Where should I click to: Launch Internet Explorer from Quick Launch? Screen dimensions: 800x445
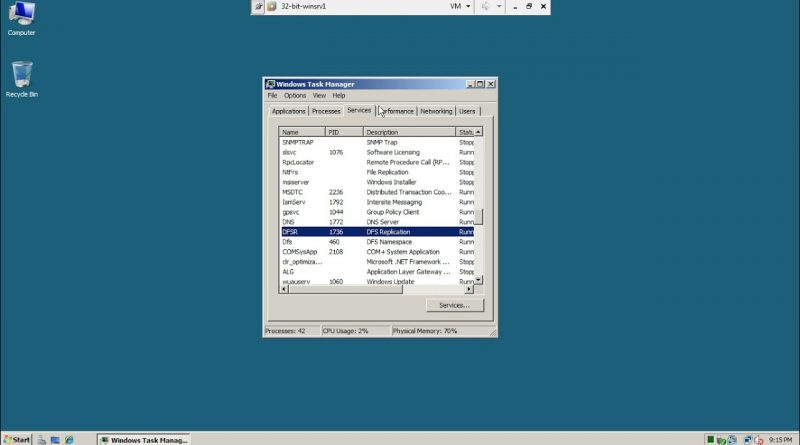(x=69, y=439)
